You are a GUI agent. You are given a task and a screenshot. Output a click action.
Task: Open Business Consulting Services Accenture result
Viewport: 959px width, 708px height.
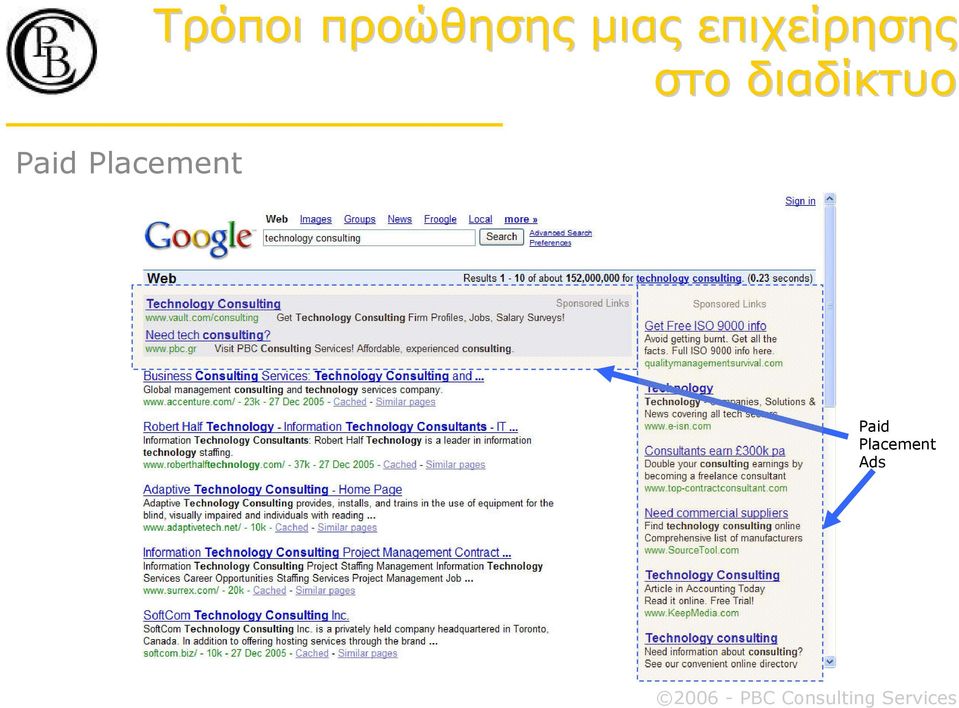[313, 376]
